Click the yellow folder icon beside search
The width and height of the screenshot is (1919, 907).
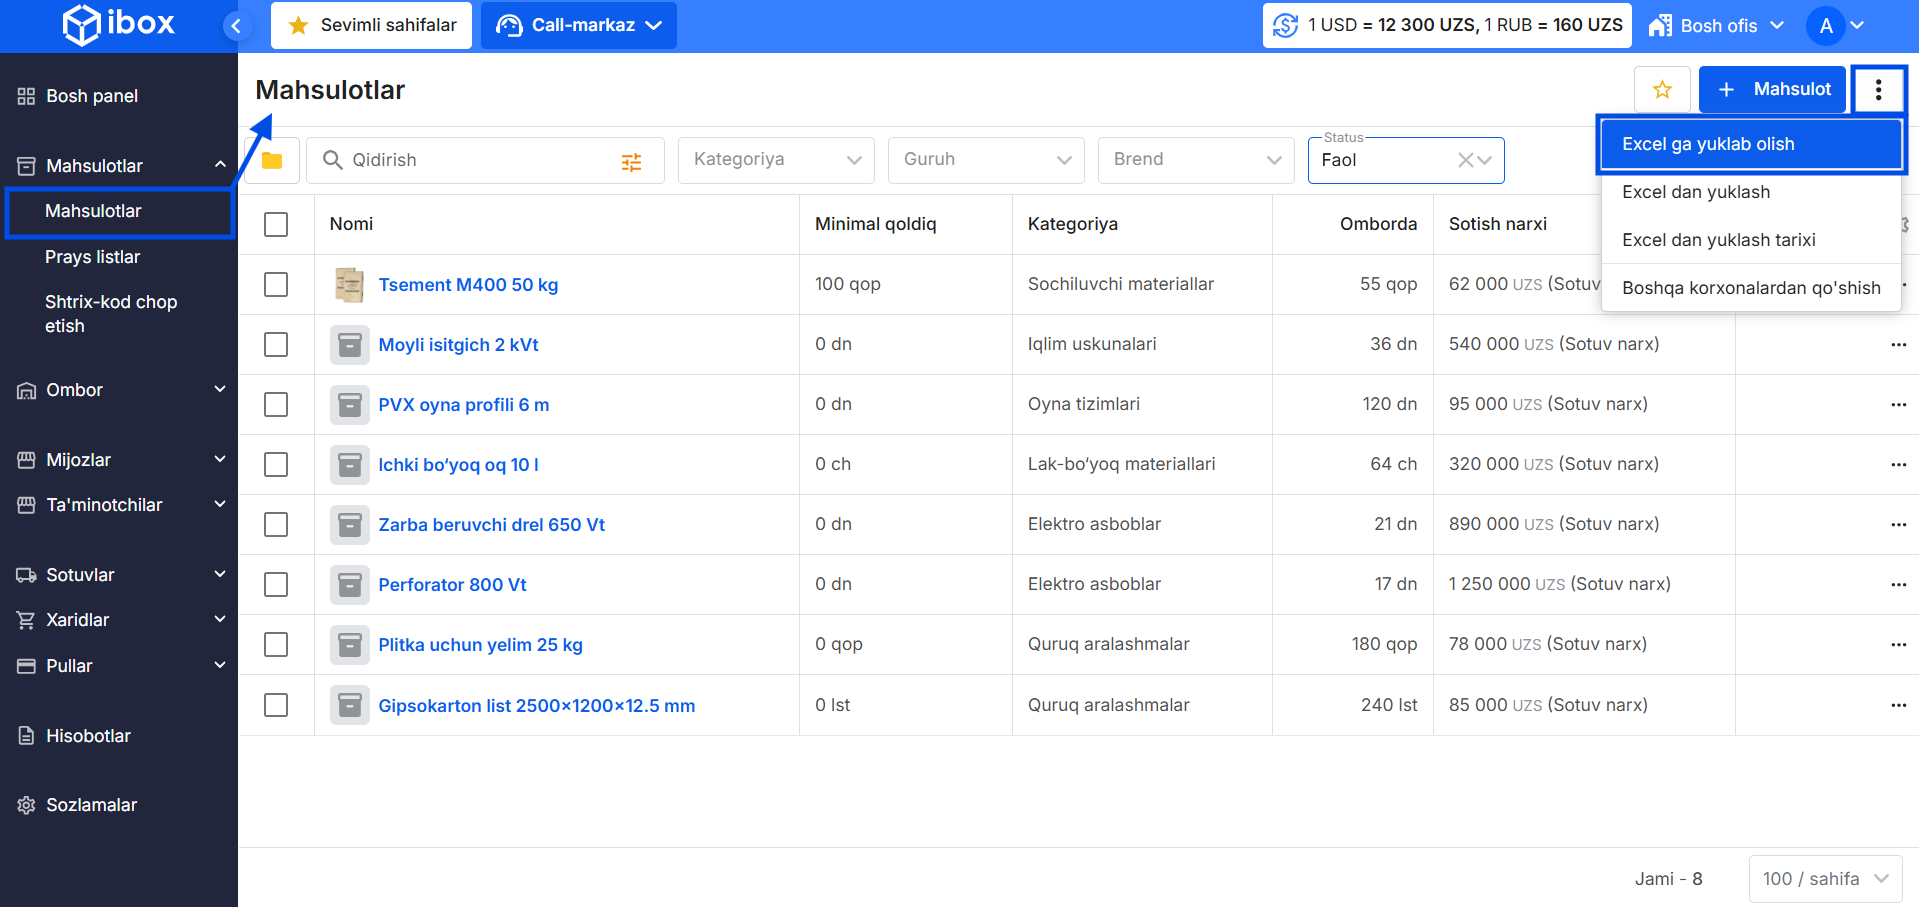272,161
